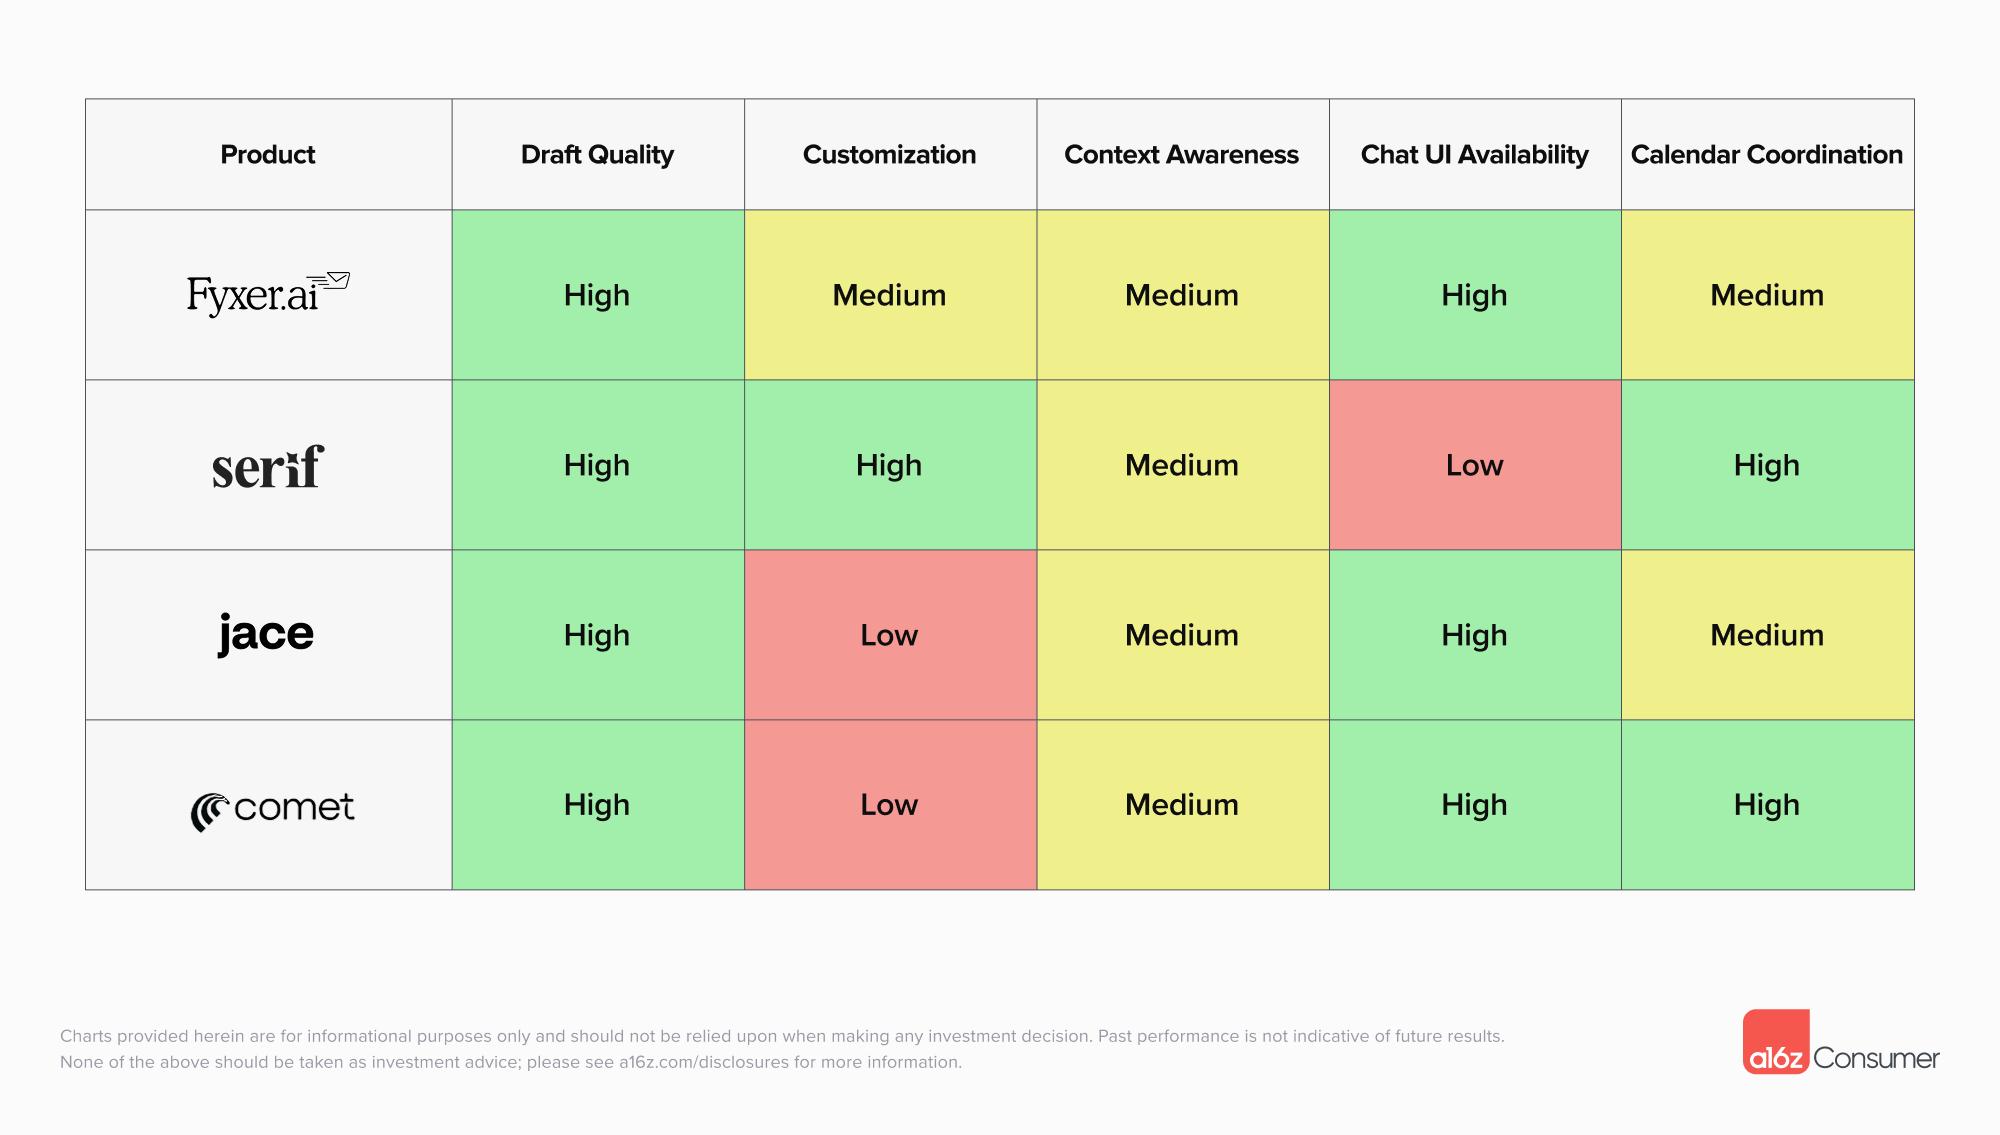Viewport: 2000px width, 1135px height.
Task: Select serif's High Customization cell
Action: click(x=889, y=465)
